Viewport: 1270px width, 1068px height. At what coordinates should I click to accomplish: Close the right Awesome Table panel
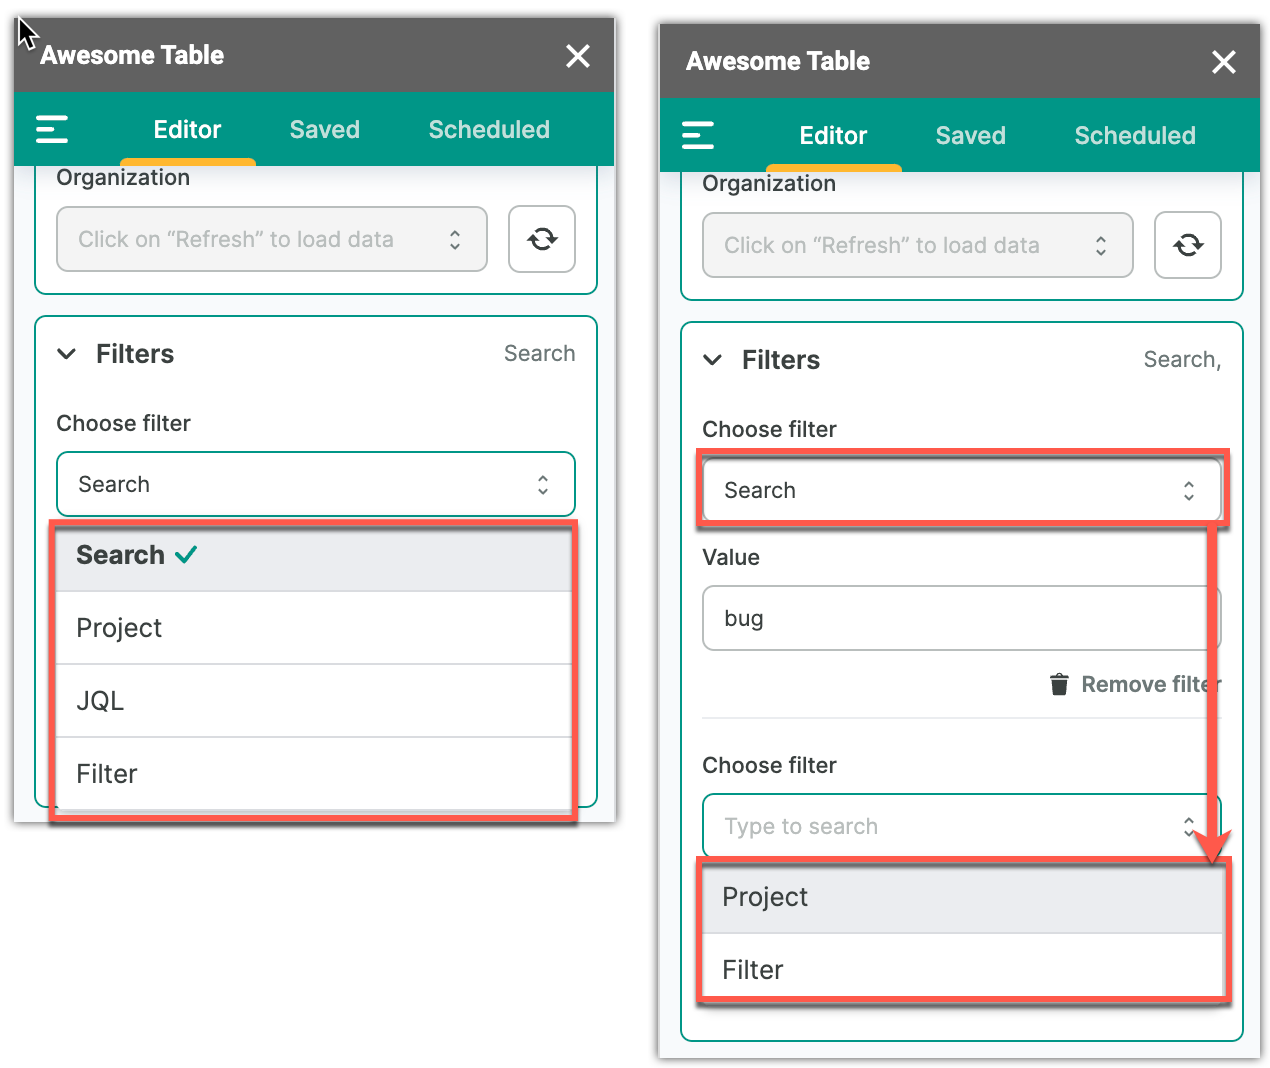(x=1224, y=62)
